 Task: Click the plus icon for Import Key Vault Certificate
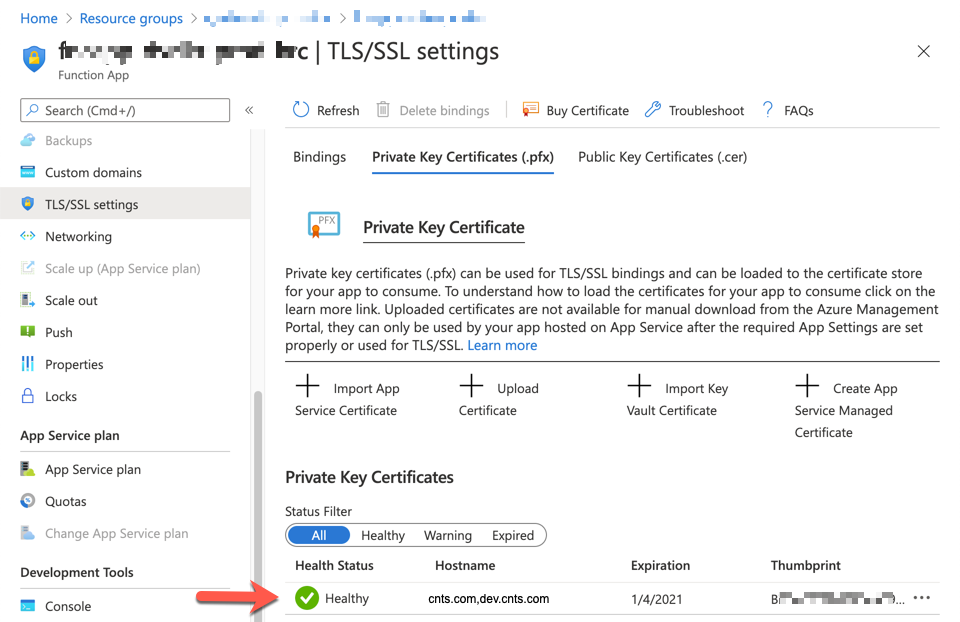639,386
